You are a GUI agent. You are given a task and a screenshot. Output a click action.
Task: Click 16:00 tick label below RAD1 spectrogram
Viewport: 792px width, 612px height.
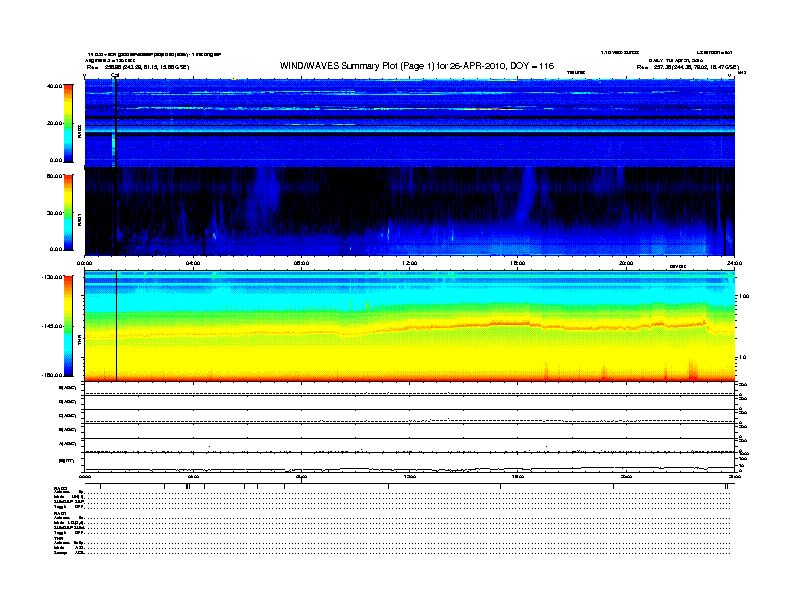518,263
